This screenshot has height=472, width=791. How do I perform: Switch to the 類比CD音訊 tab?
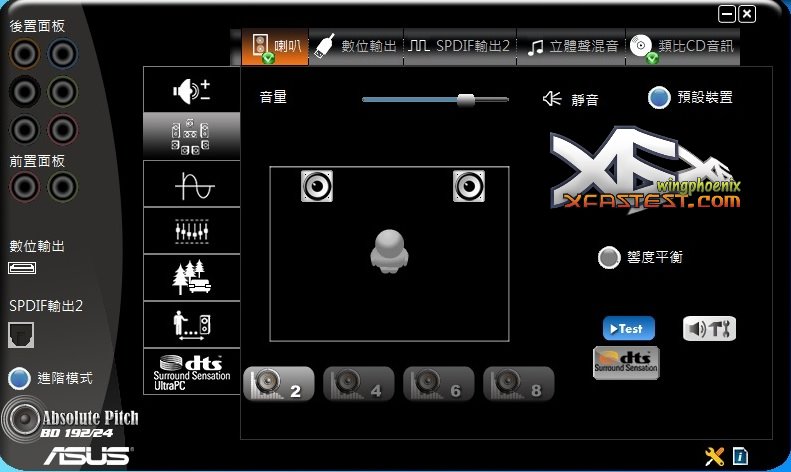(x=683, y=47)
